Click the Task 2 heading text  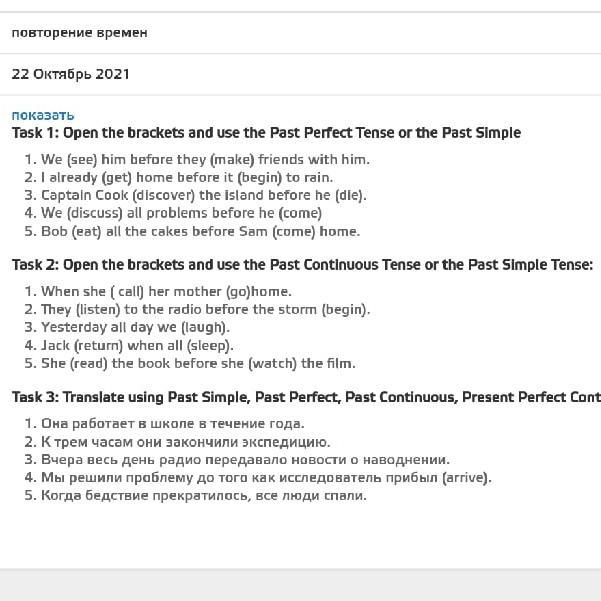click(302, 265)
